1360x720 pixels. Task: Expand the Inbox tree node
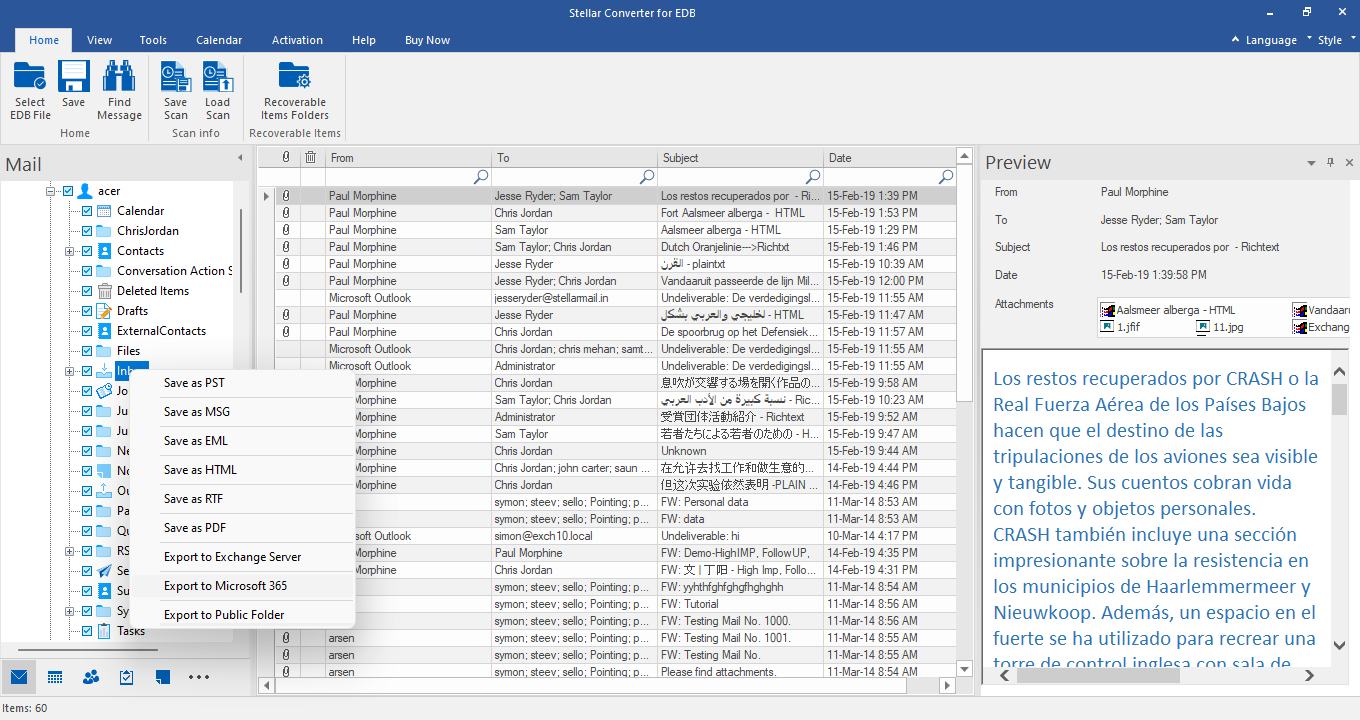(70, 371)
